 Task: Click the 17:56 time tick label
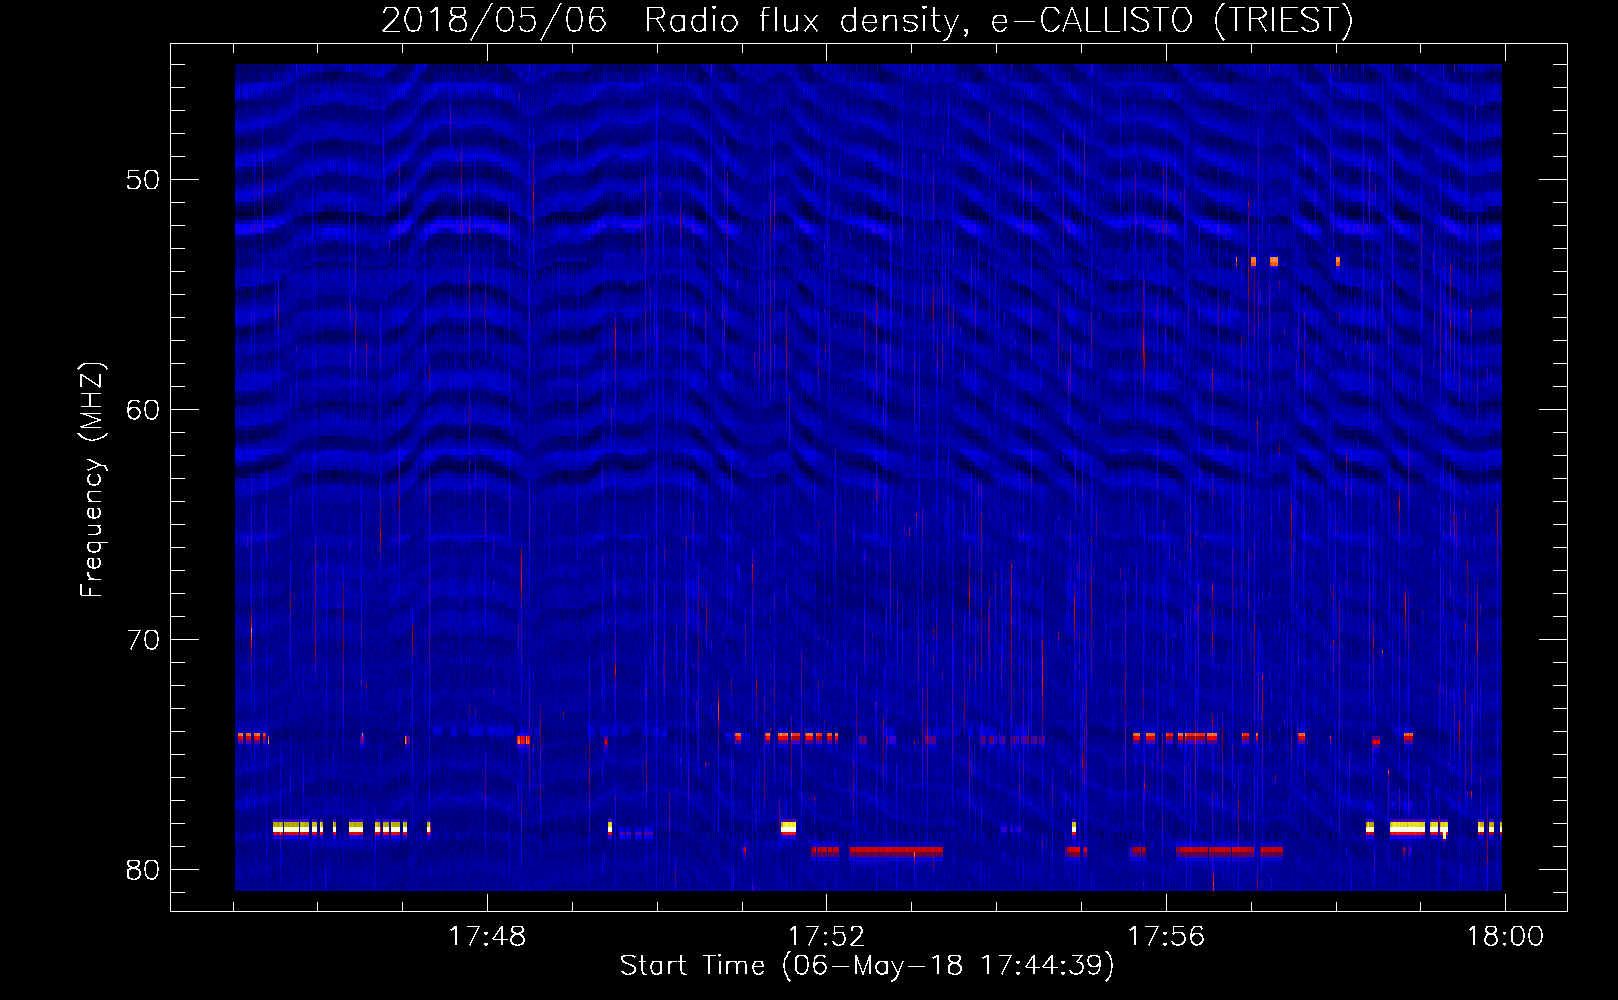(1166, 937)
